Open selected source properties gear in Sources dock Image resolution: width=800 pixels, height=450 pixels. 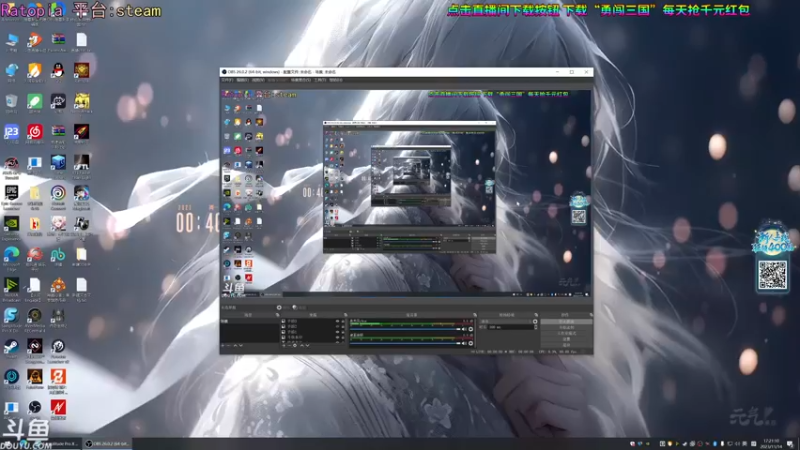click(295, 345)
